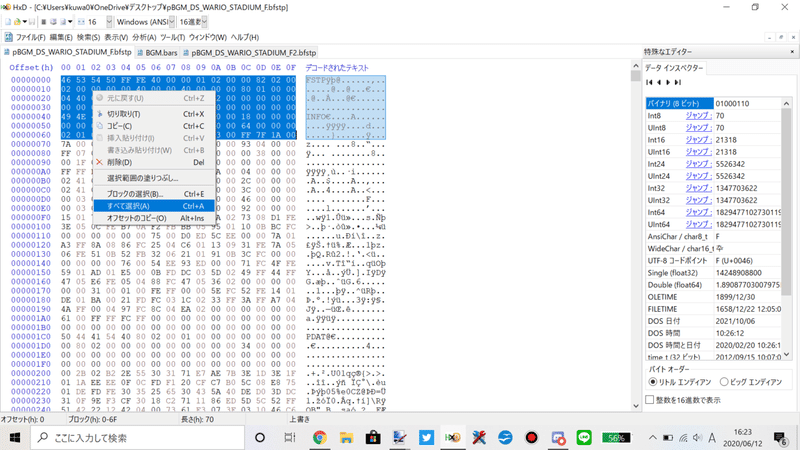Click the Windows Start button
The height and width of the screenshot is (450, 800).
coord(15,438)
